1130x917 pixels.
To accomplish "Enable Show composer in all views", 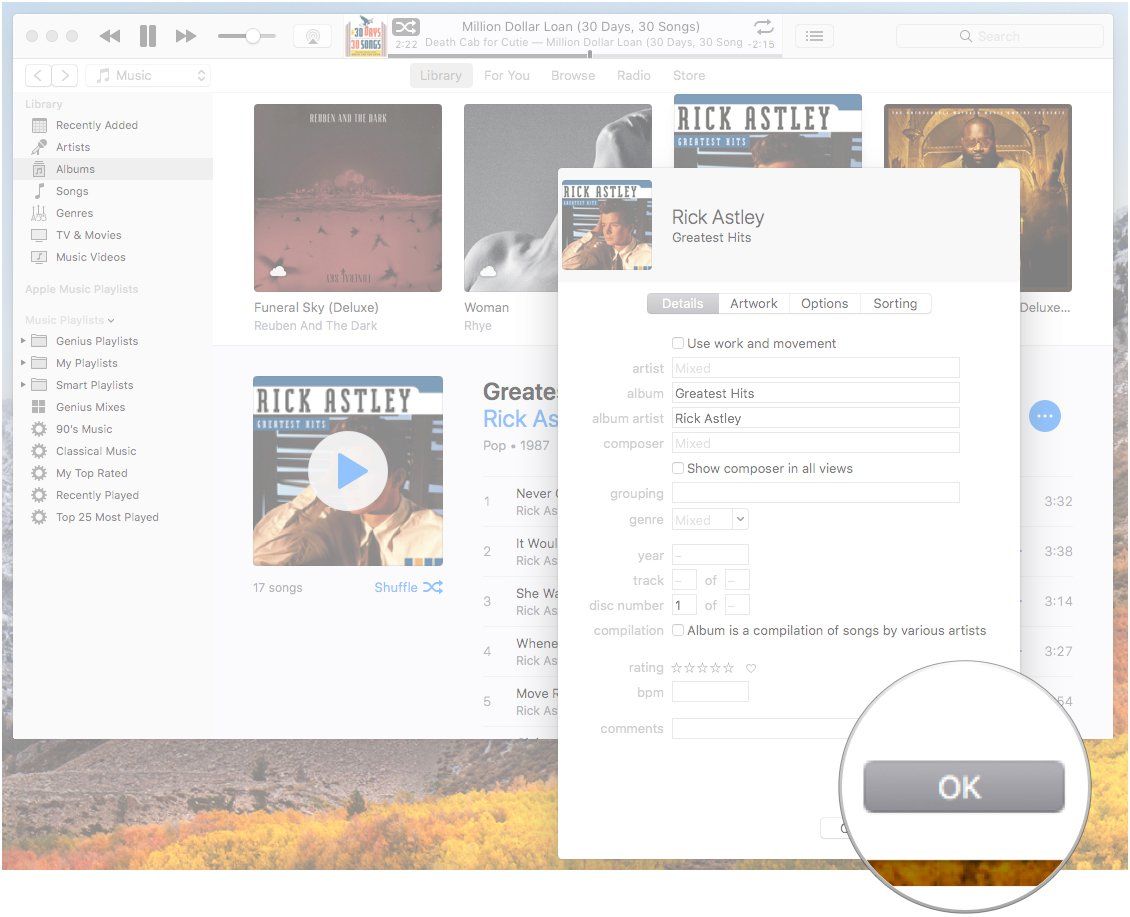I will tap(678, 468).
